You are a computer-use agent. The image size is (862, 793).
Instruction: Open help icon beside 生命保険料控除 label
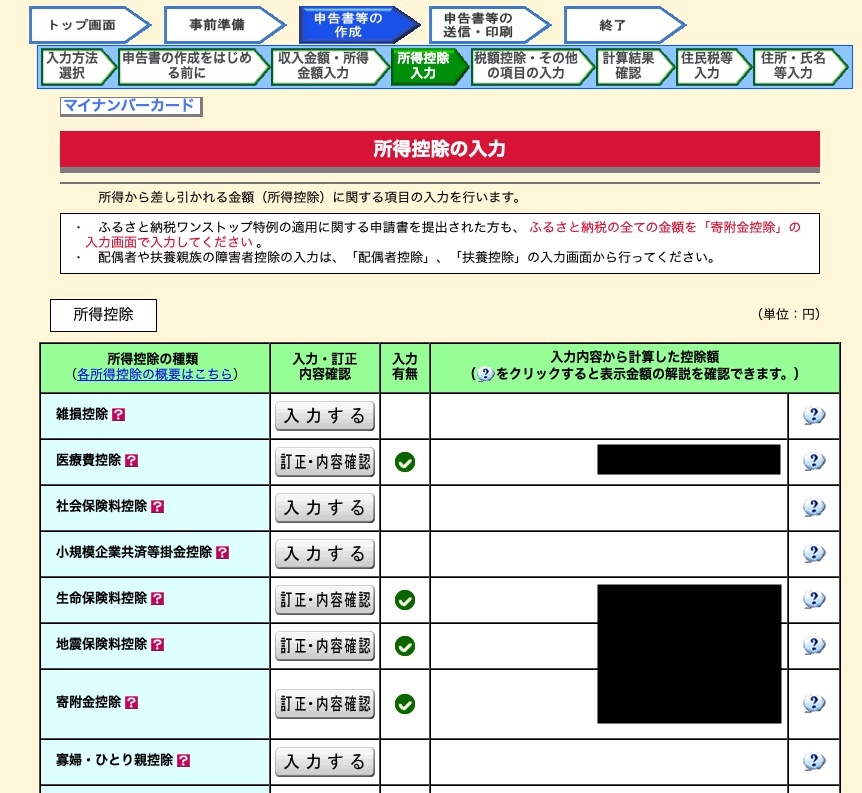158,598
